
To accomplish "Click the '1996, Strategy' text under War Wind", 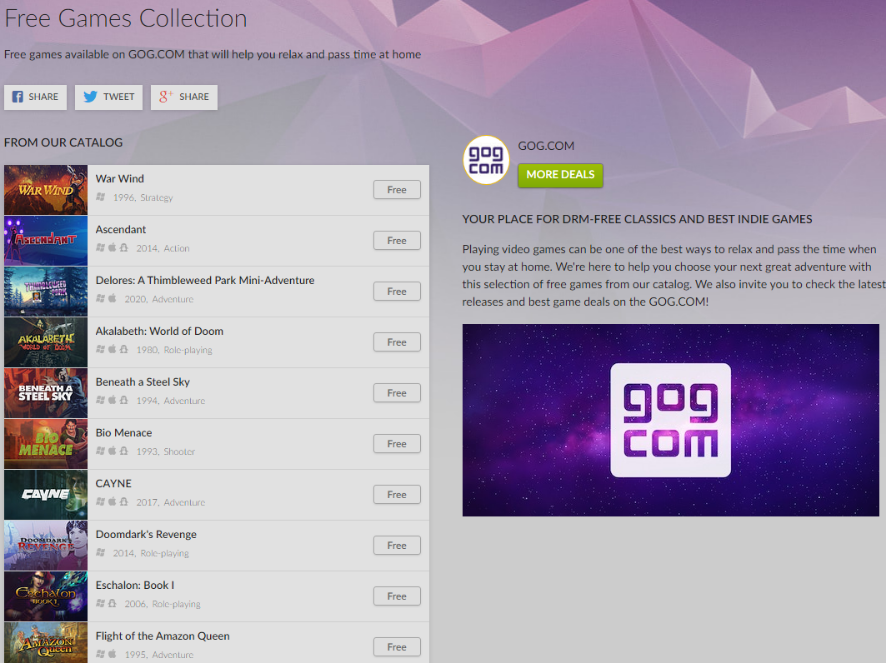I will tap(143, 198).
